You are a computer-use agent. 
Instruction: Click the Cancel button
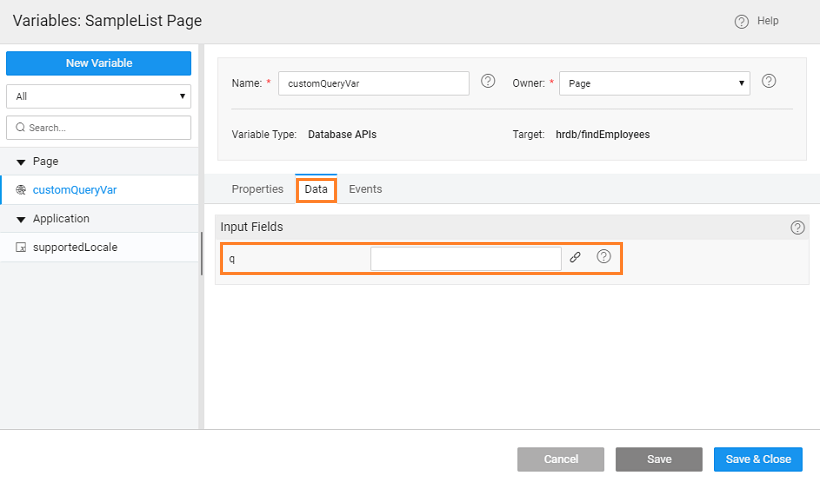pyautogui.click(x=560, y=459)
